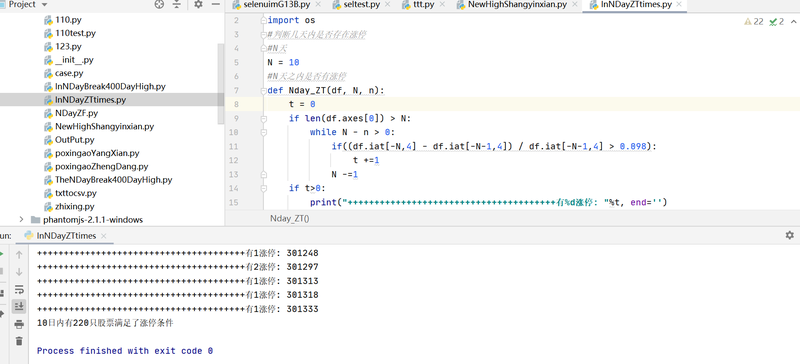The height and width of the screenshot is (364, 800).
Task: Click the value 0.898 in line 11
Action: pos(633,146)
